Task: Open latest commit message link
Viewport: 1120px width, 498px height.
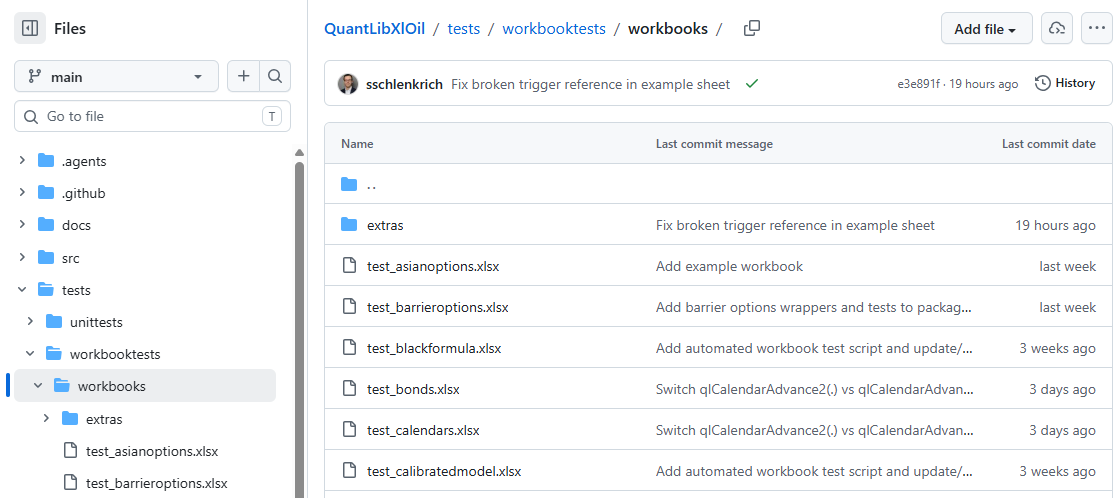Action: click(591, 84)
